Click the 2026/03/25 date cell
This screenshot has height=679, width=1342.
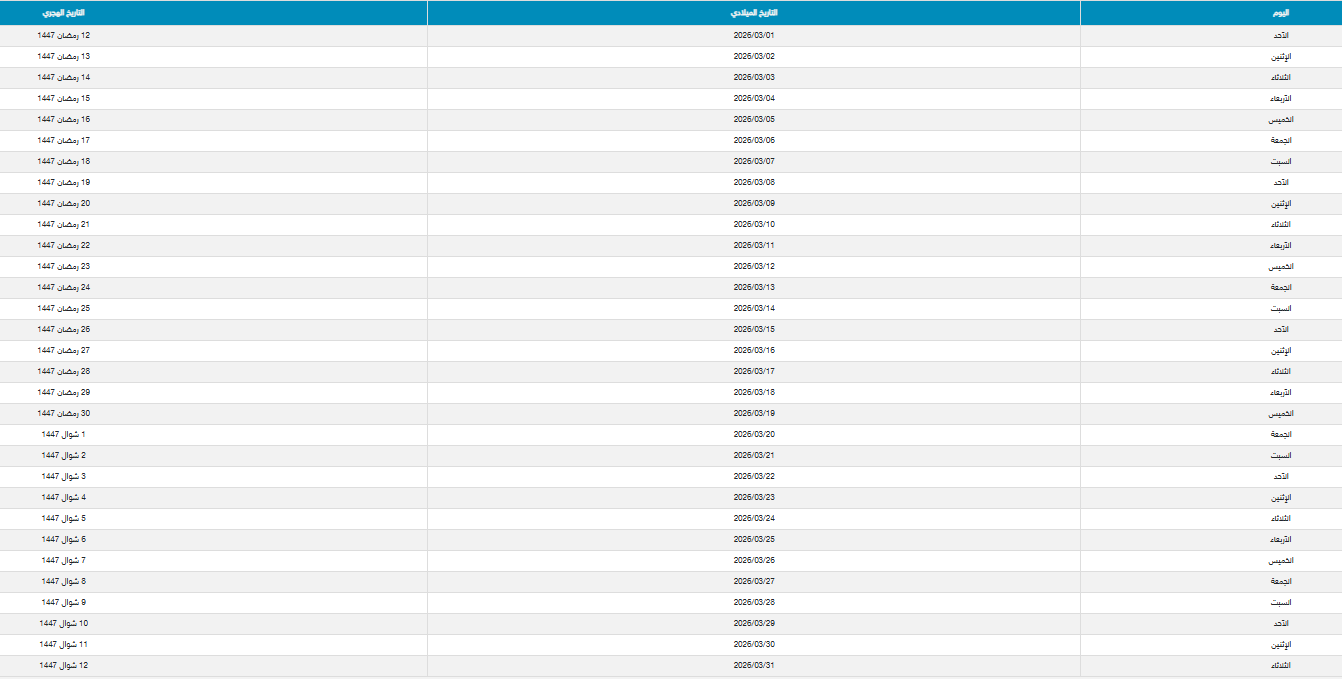(754, 539)
